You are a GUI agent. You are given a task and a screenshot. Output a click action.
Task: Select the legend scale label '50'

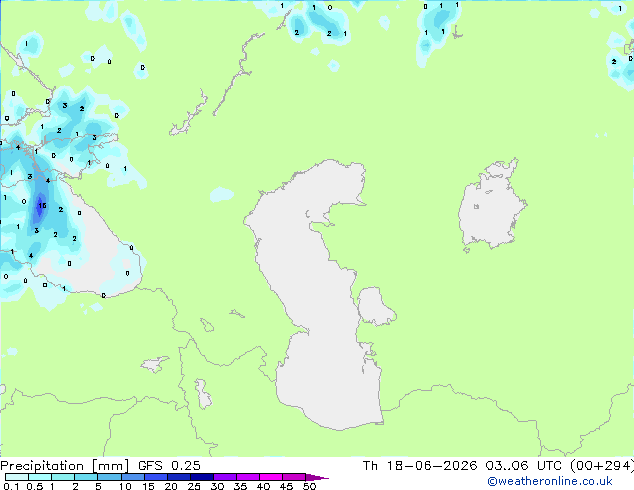tap(309, 486)
